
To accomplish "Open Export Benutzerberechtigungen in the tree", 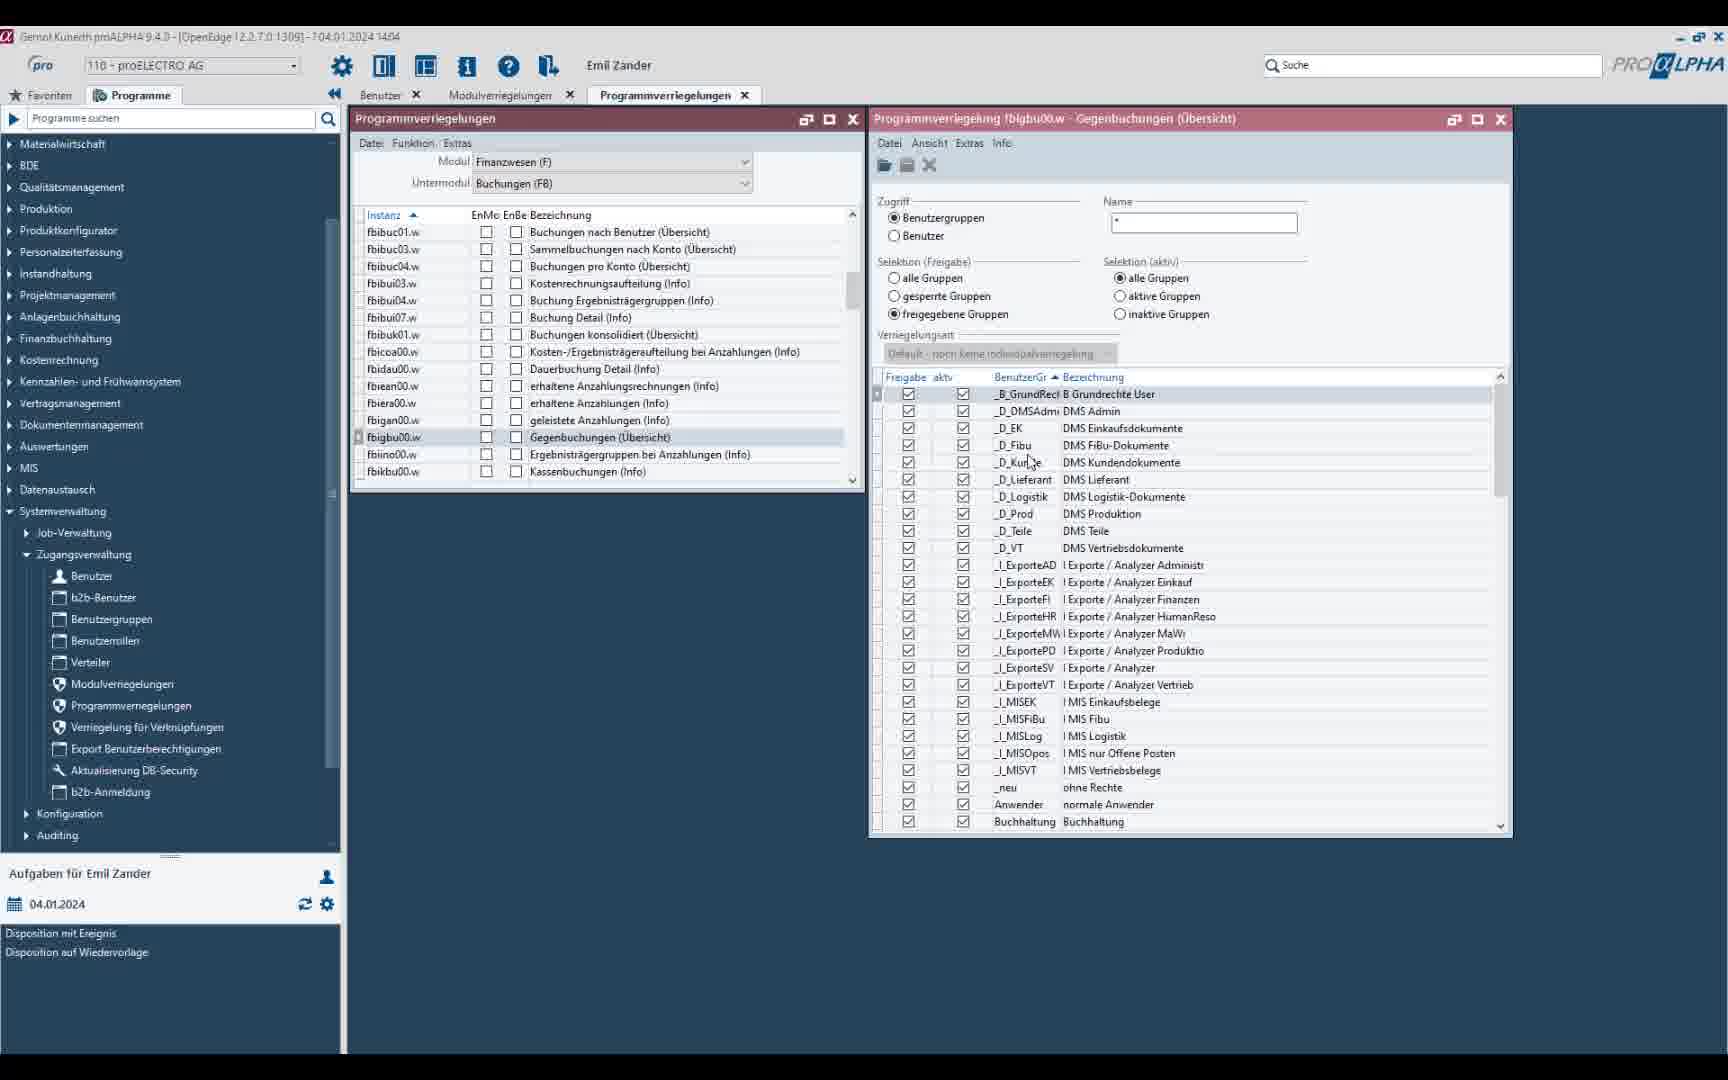I will coord(146,749).
